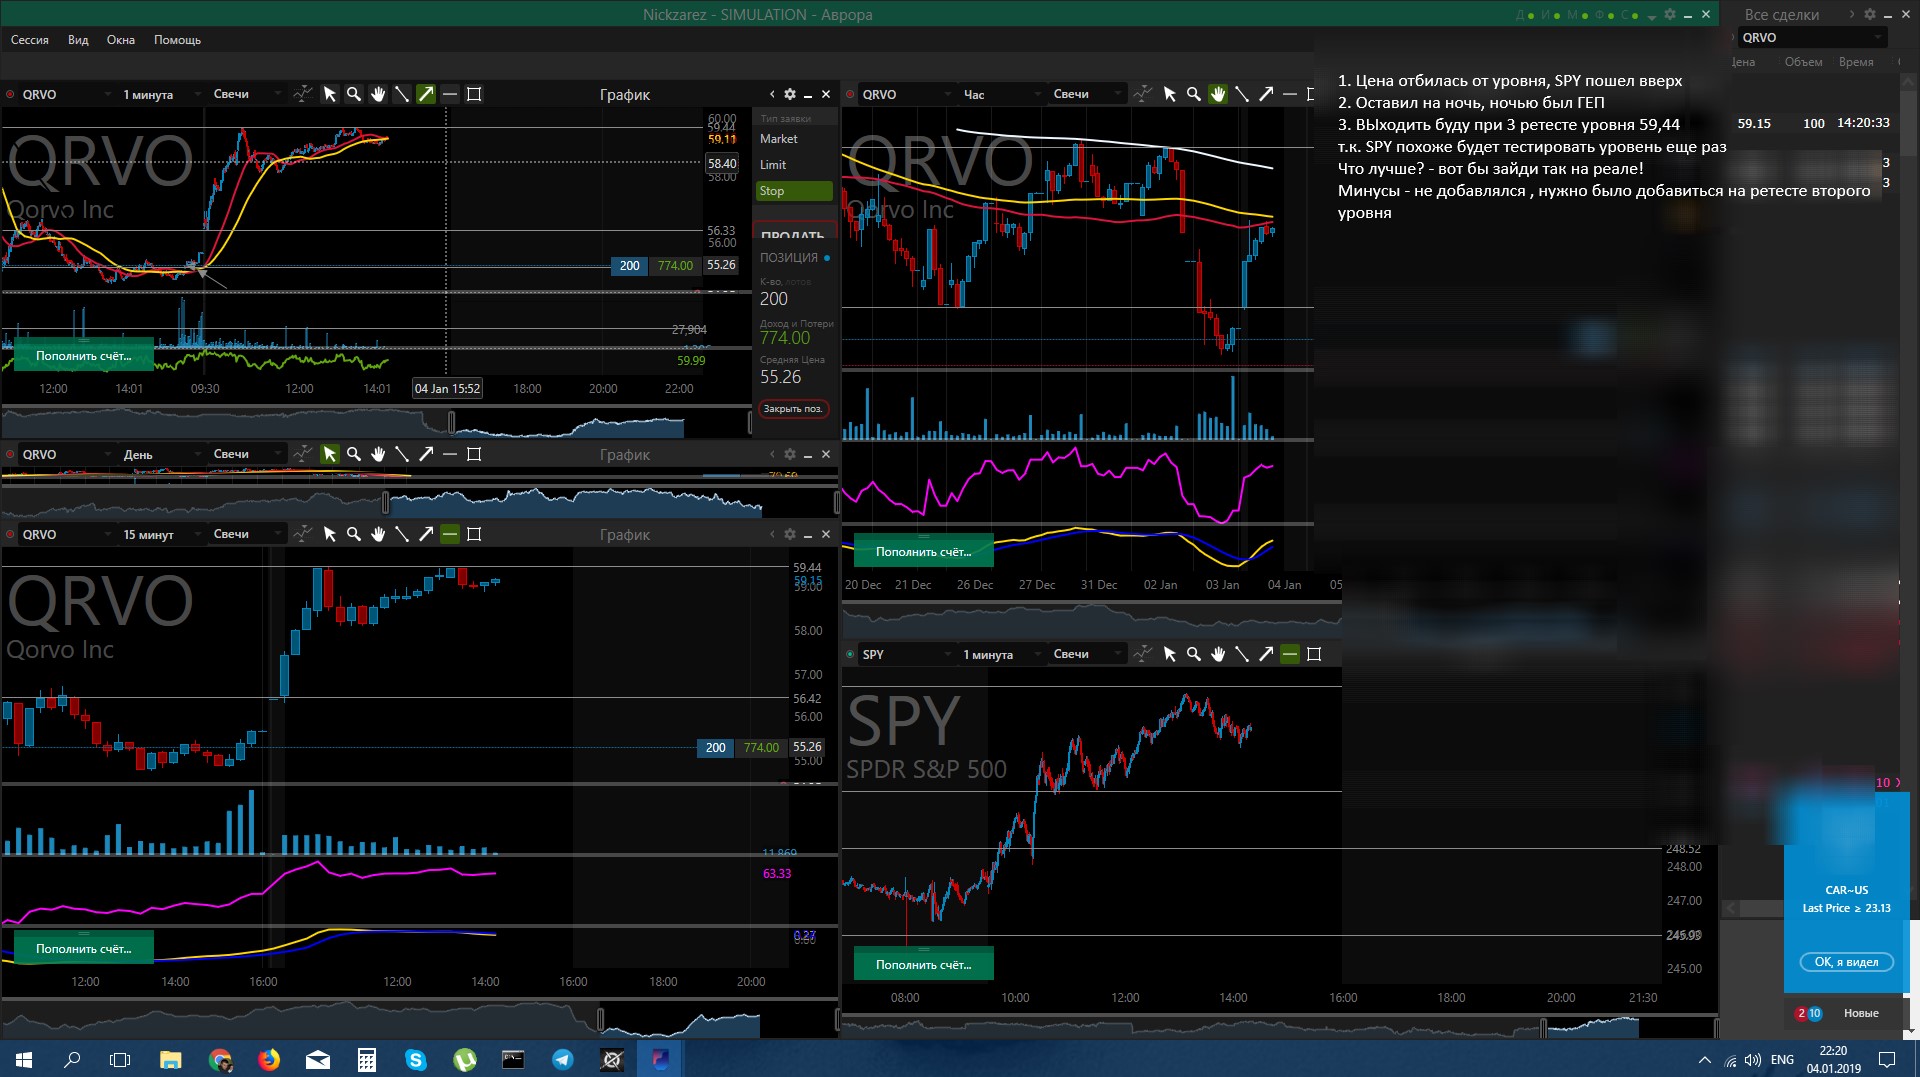
Task: Choose Market order type
Action: click(794, 139)
